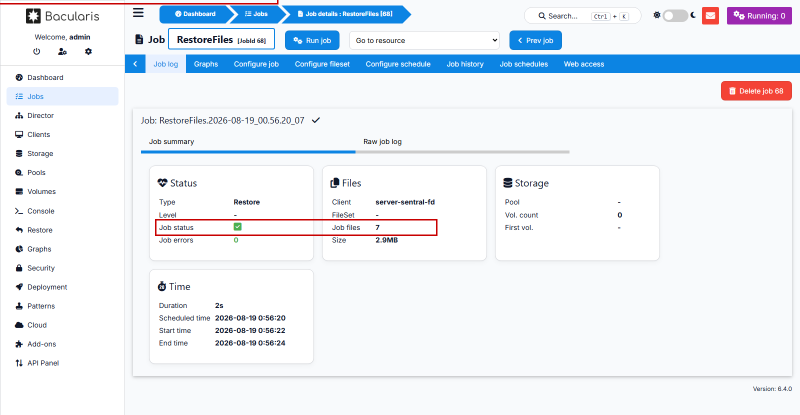Click the green job status checkmark icon
The height and width of the screenshot is (415, 800).
[x=237, y=227]
